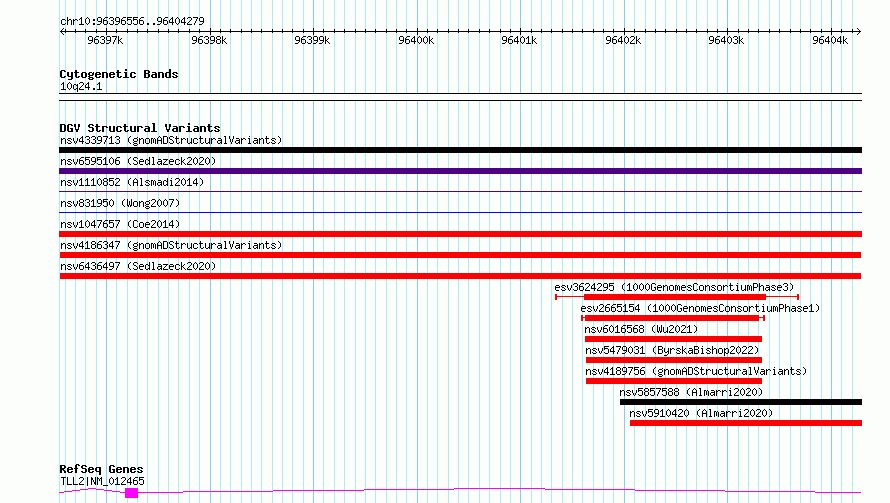Screen dimensions: 890x503
Task: Click the esv2665154 red variant bar
Action: [x=672, y=318]
